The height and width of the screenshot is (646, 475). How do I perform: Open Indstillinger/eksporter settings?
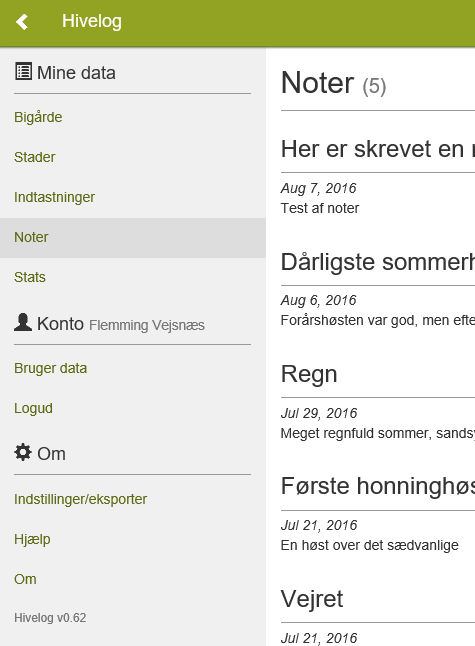pos(80,499)
